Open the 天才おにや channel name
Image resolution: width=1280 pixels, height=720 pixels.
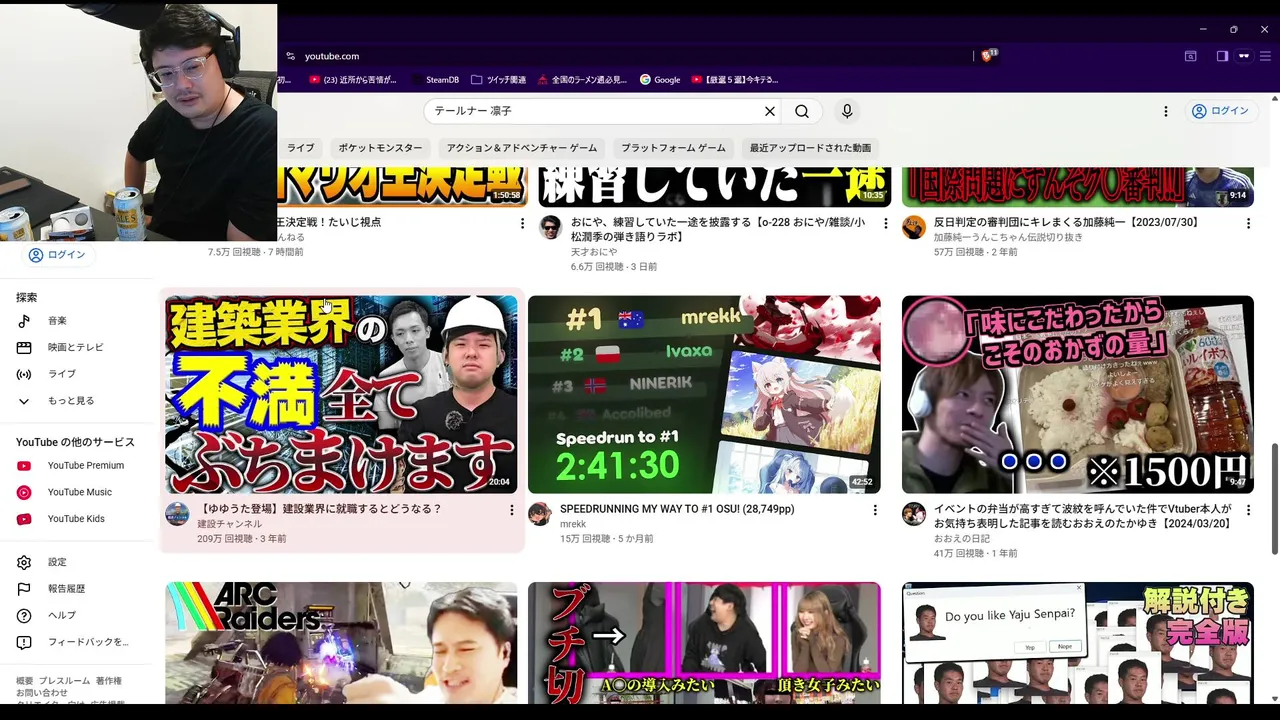pos(594,252)
